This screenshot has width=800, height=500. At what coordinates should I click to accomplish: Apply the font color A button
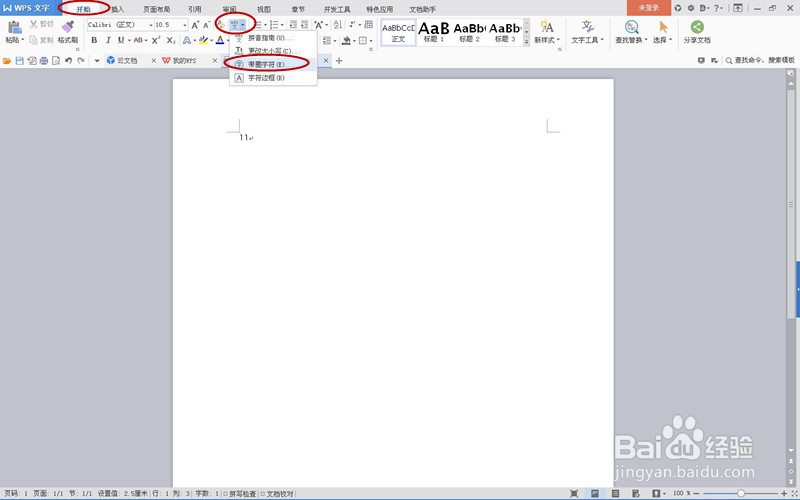pos(220,40)
